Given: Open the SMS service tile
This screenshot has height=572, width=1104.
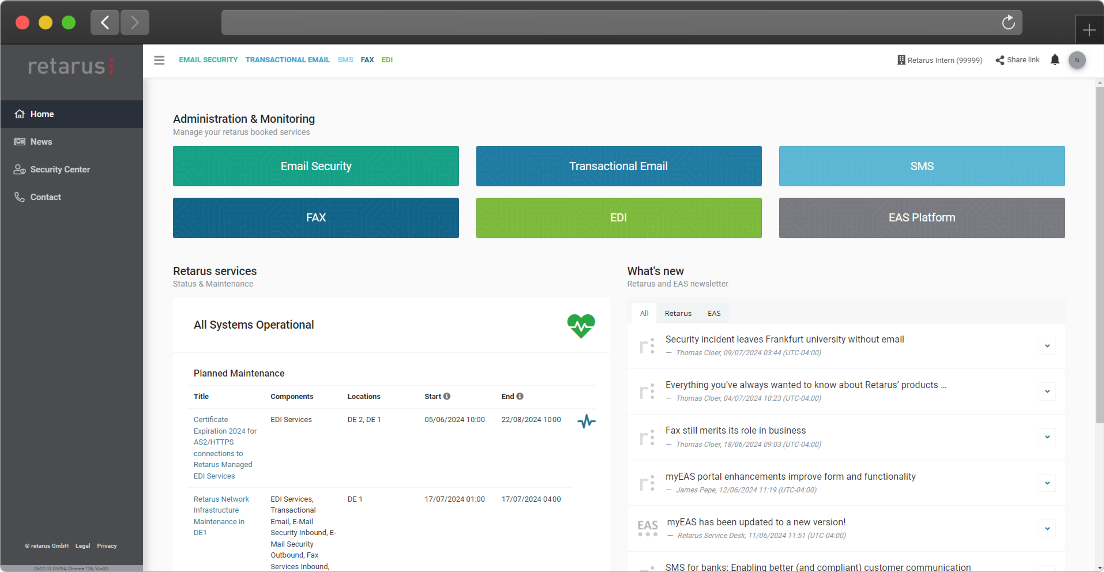Looking at the screenshot, I should point(922,166).
